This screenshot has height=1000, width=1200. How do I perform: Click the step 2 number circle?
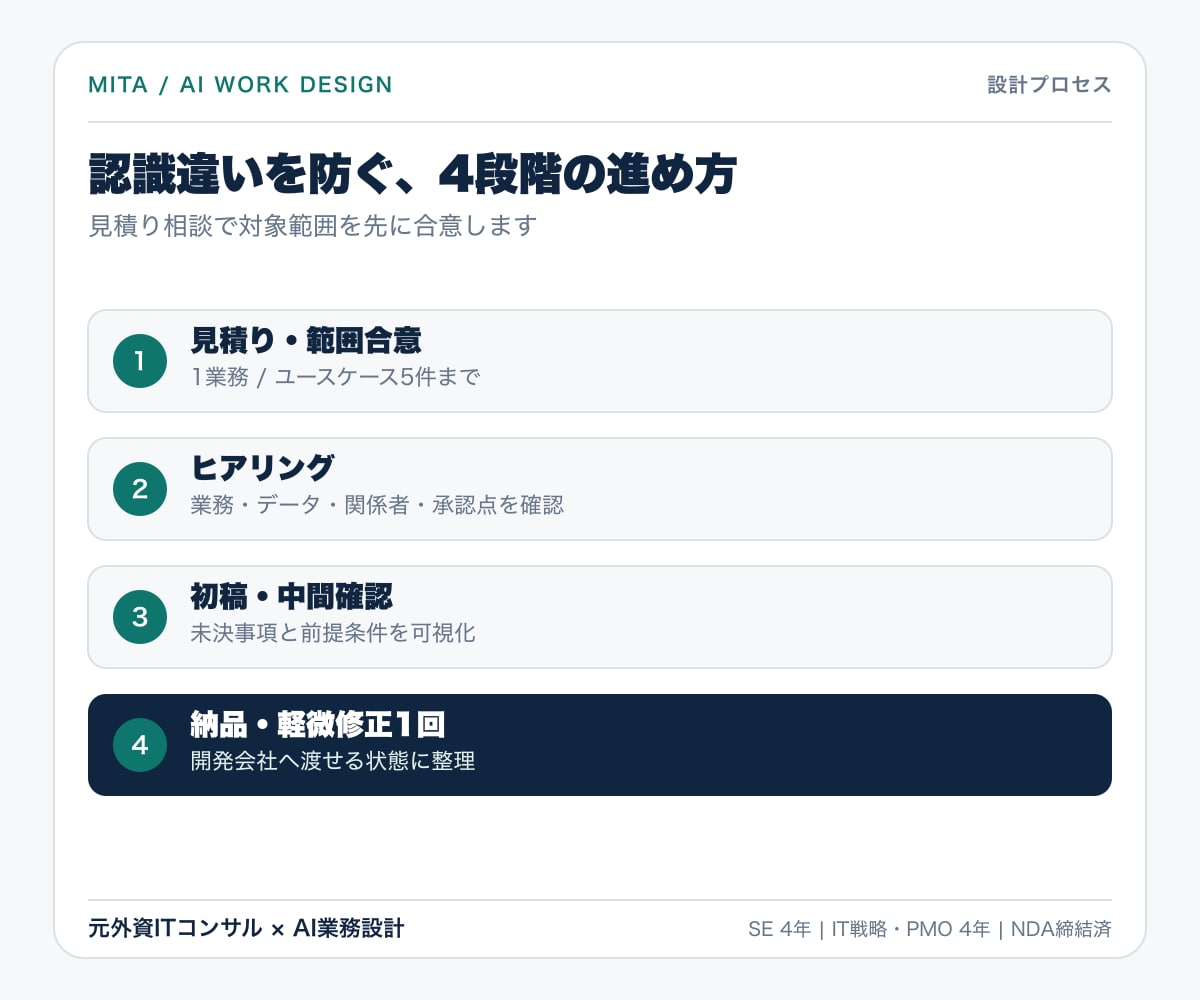[140, 489]
